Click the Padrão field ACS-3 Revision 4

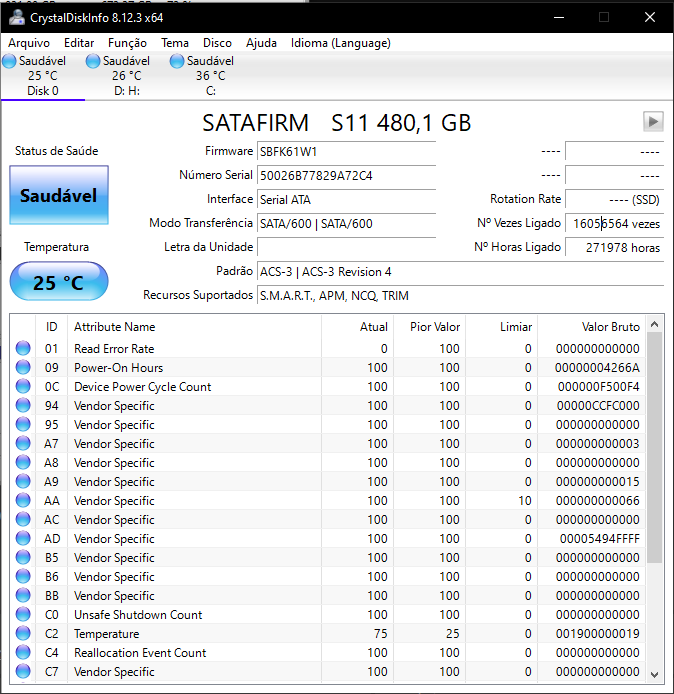pos(460,271)
